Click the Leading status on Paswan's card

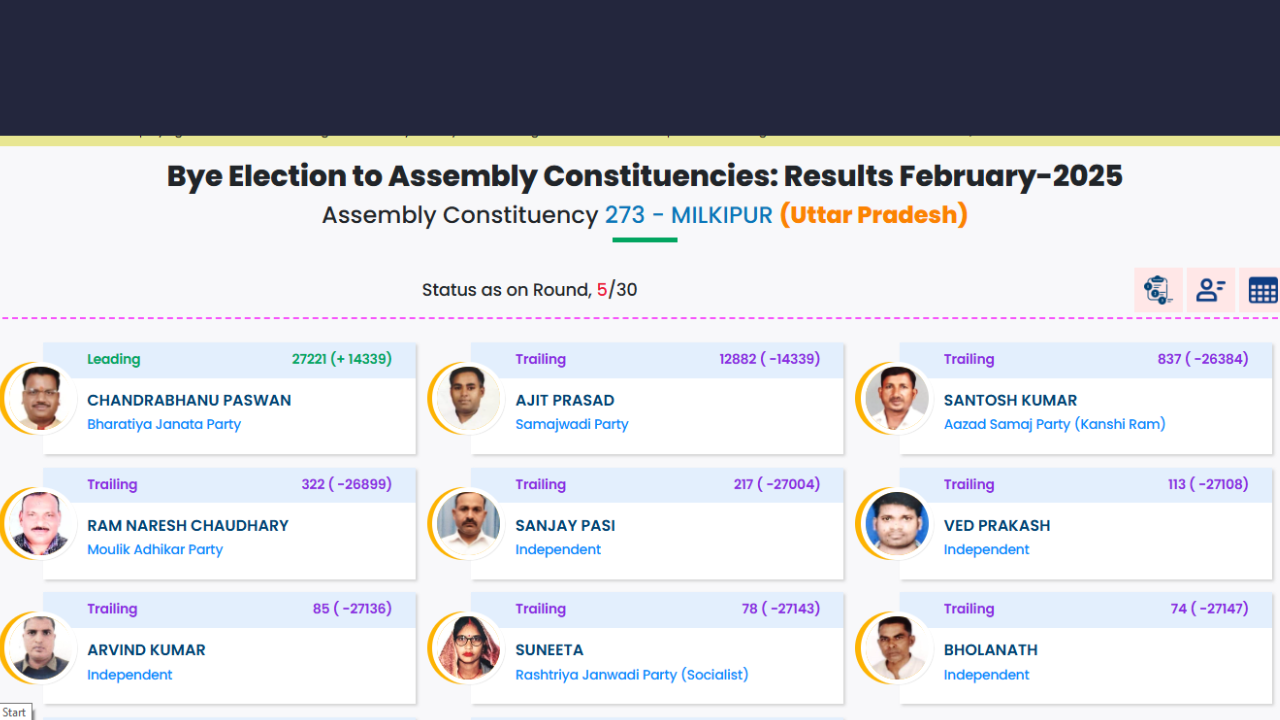coord(114,359)
